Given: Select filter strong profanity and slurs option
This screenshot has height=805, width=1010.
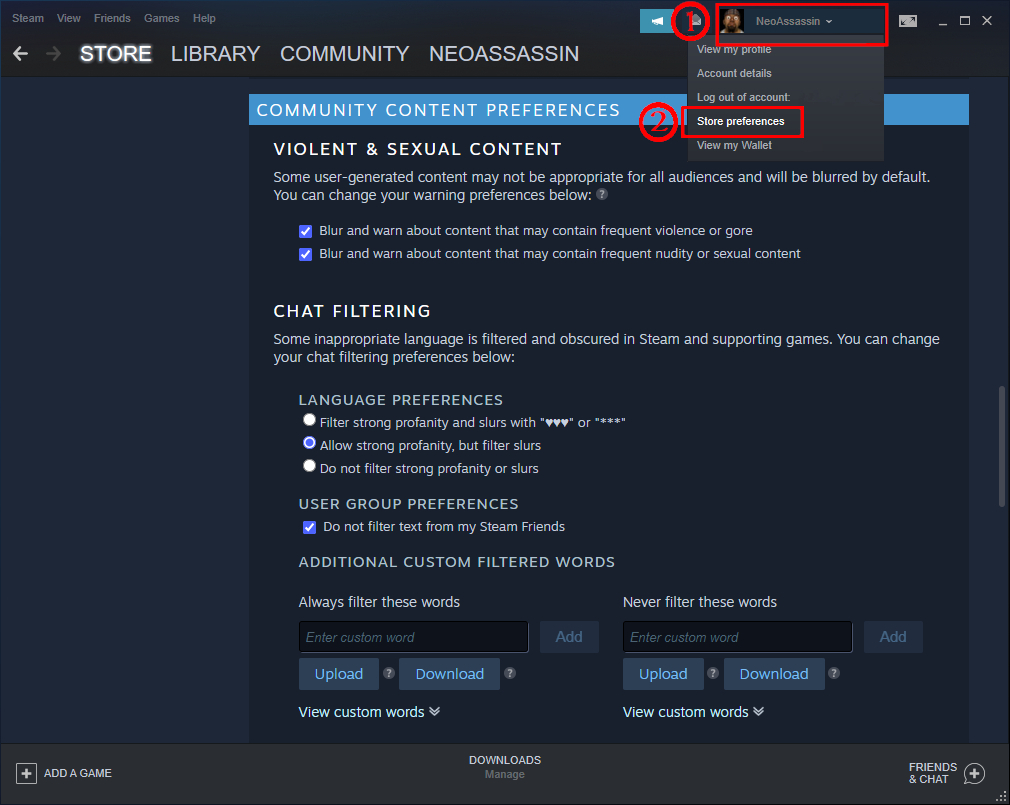Looking at the screenshot, I should 309,420.
